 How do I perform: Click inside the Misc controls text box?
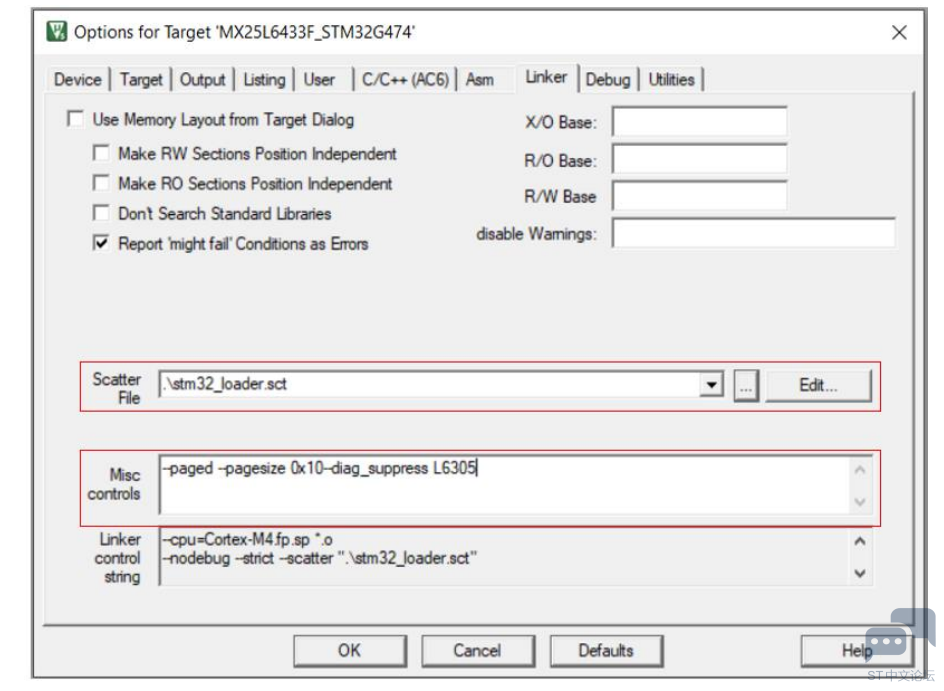pos(506,485)
